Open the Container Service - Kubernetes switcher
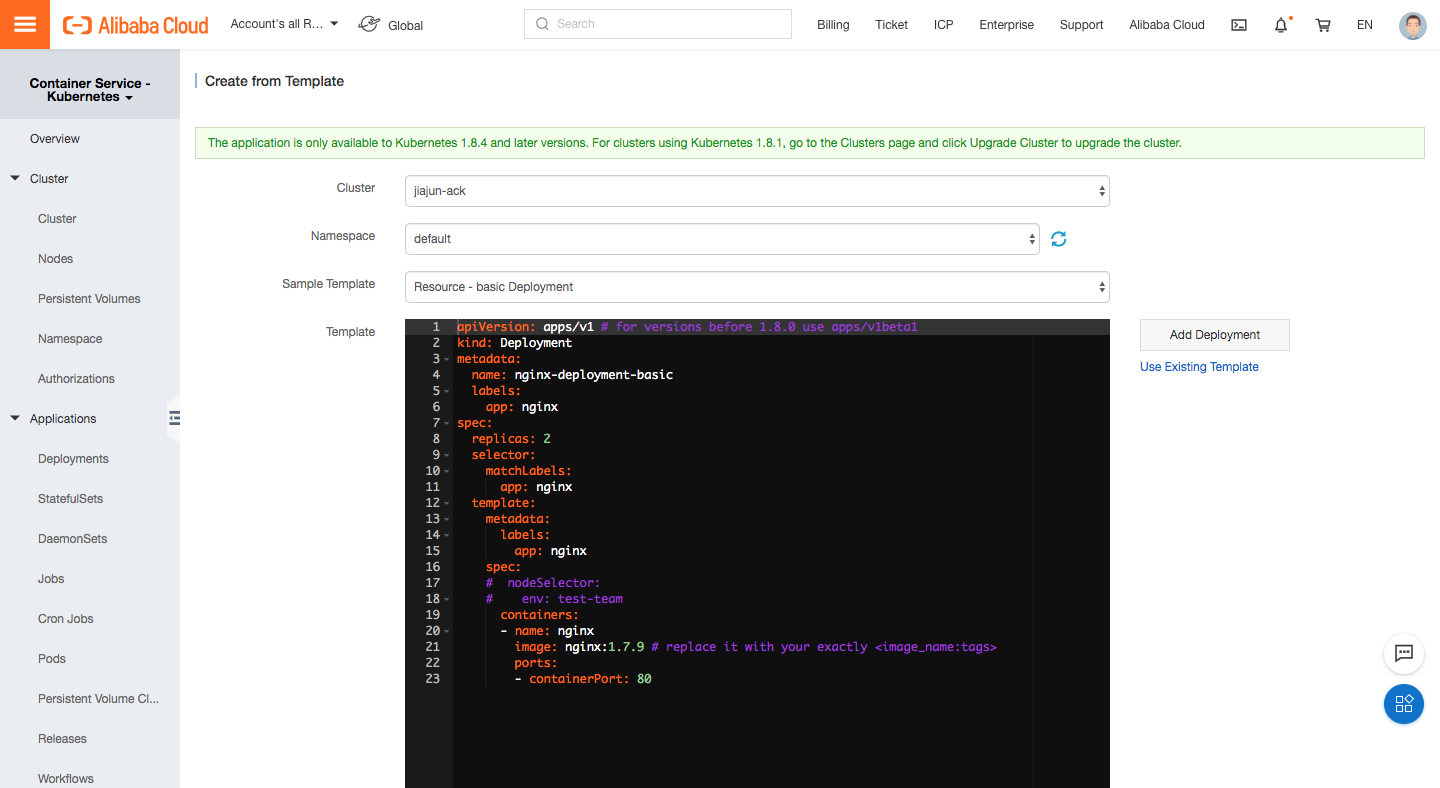The width and height of the screenshot is (1440, 788). 90,90
